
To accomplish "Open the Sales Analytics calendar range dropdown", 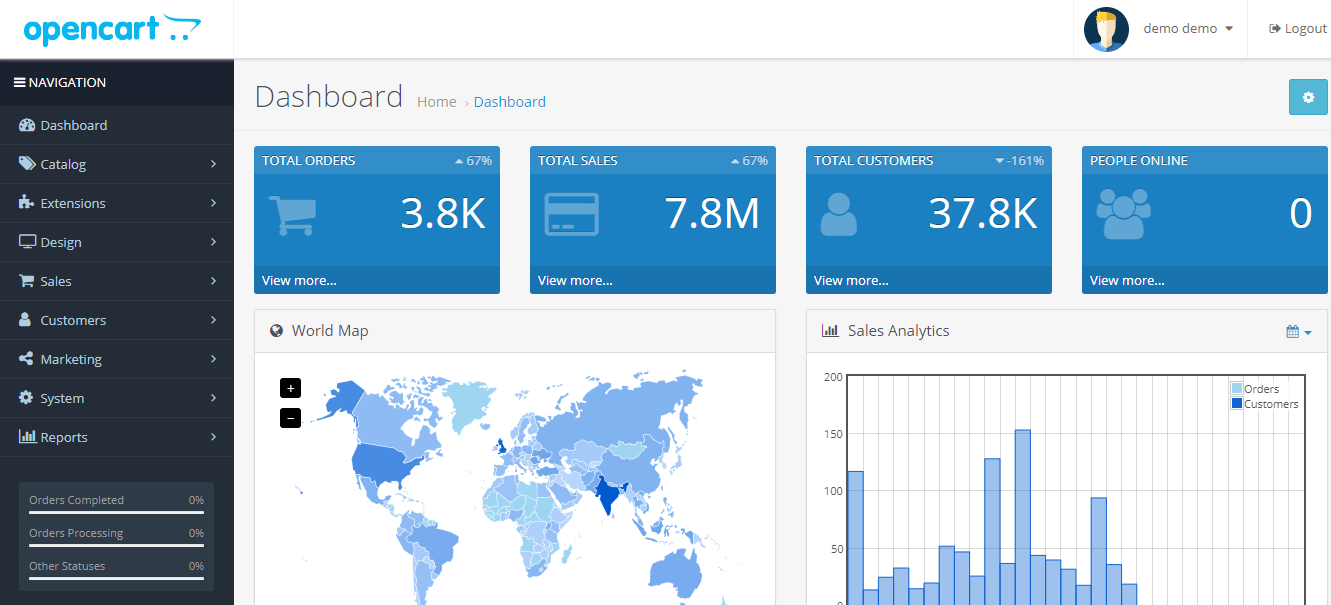I will (x=1298, y=331).
